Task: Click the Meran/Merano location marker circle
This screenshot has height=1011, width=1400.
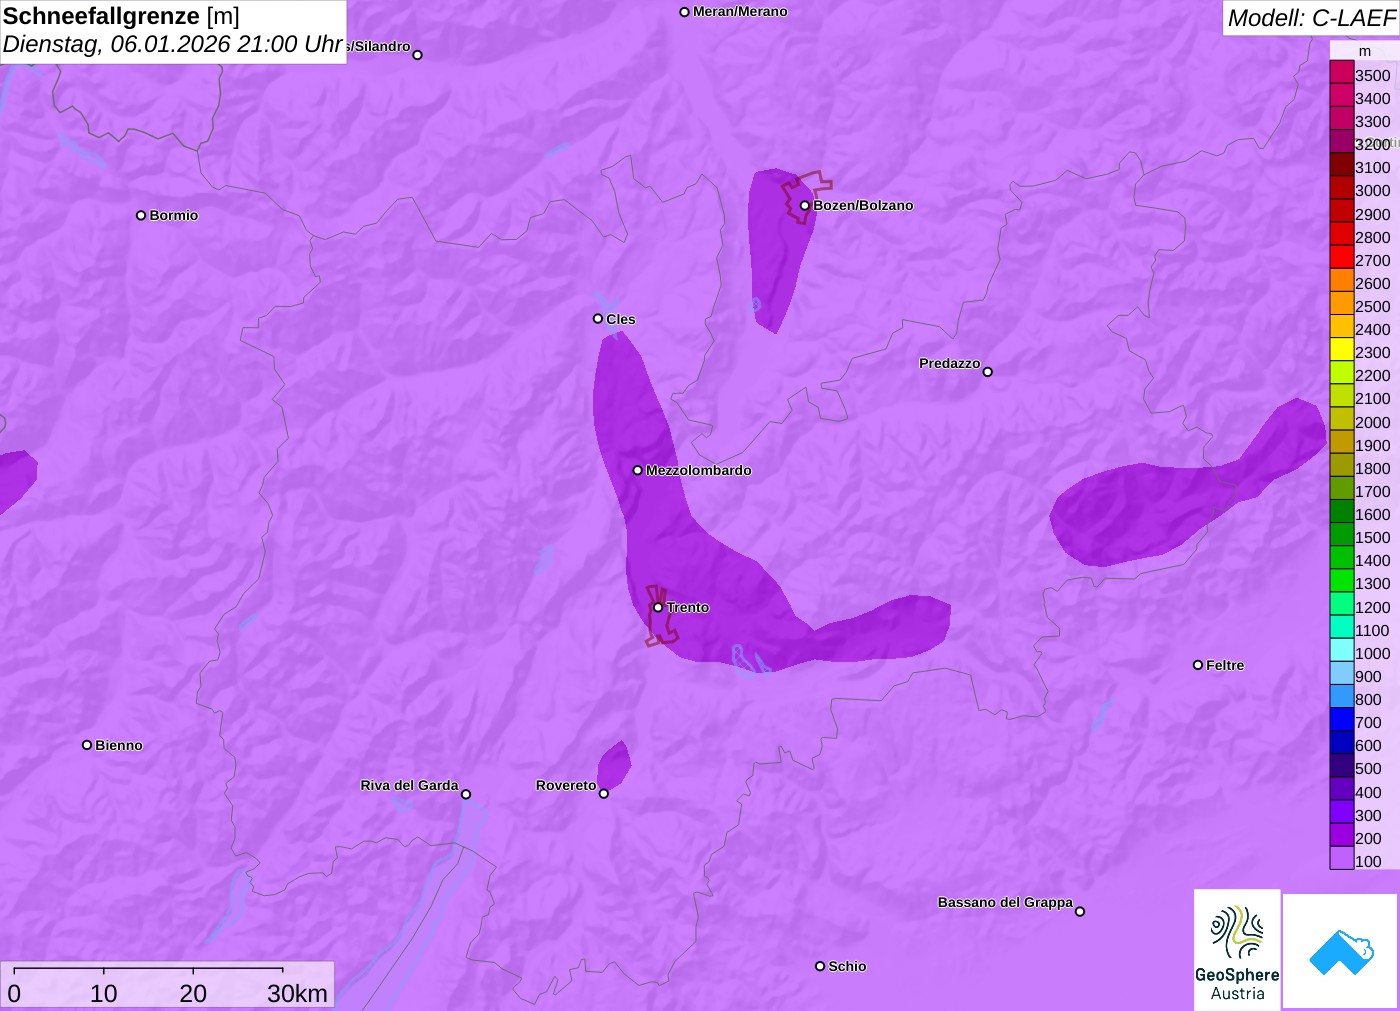Action: click(684, 12)
